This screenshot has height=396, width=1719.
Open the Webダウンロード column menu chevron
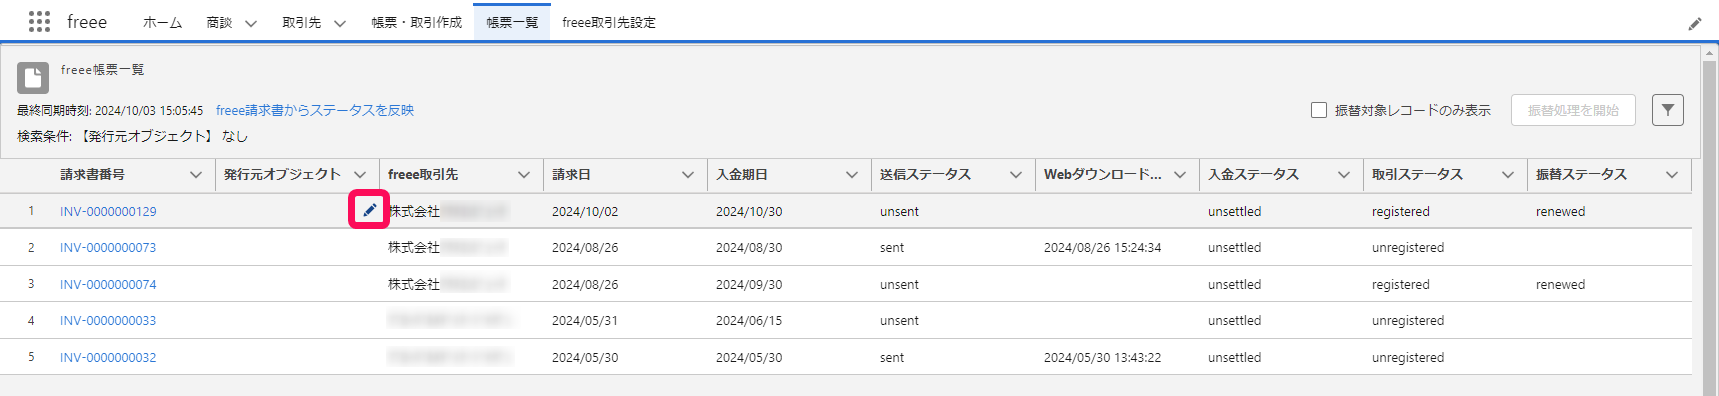(x=1180, y=175)
